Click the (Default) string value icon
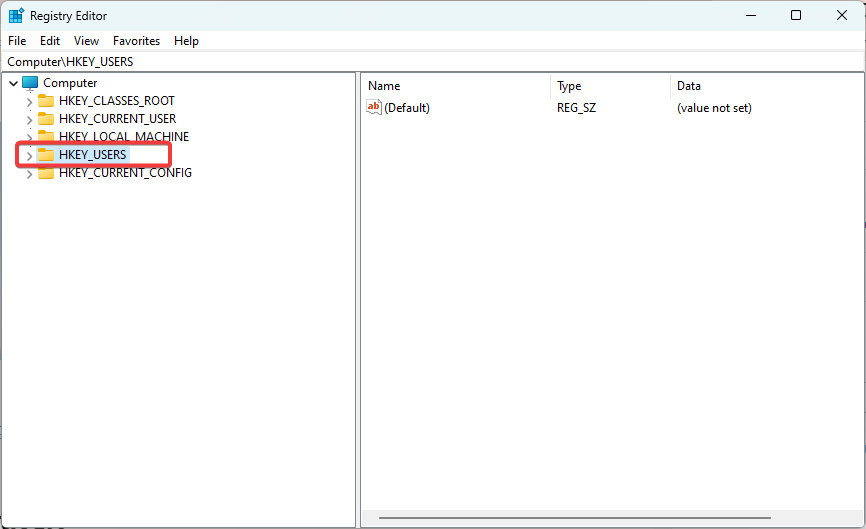 [374, 108]
